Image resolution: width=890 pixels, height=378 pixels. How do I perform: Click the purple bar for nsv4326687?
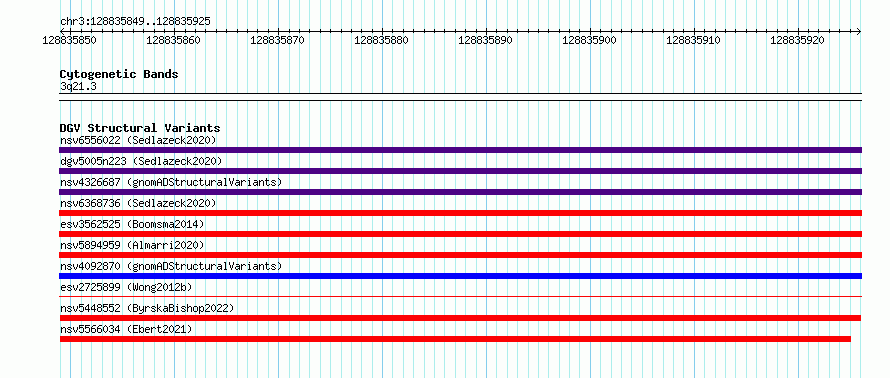[x=460, y=192]
